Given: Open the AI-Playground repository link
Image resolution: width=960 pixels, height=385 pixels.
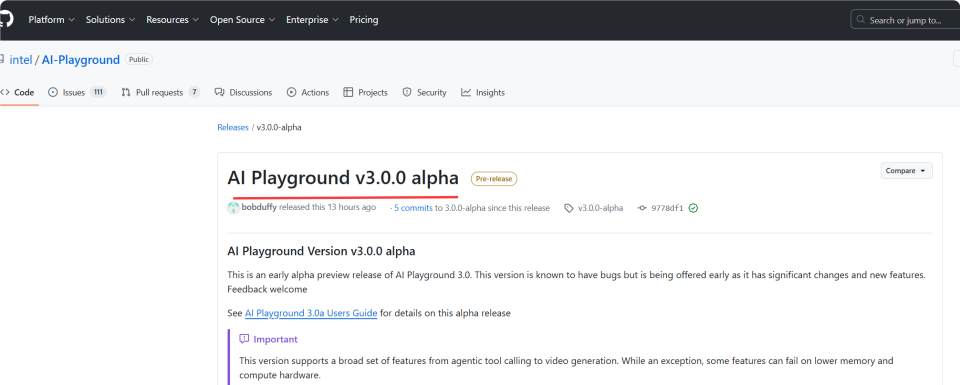Looking at the screenshot, I should (x=81, y=60).
